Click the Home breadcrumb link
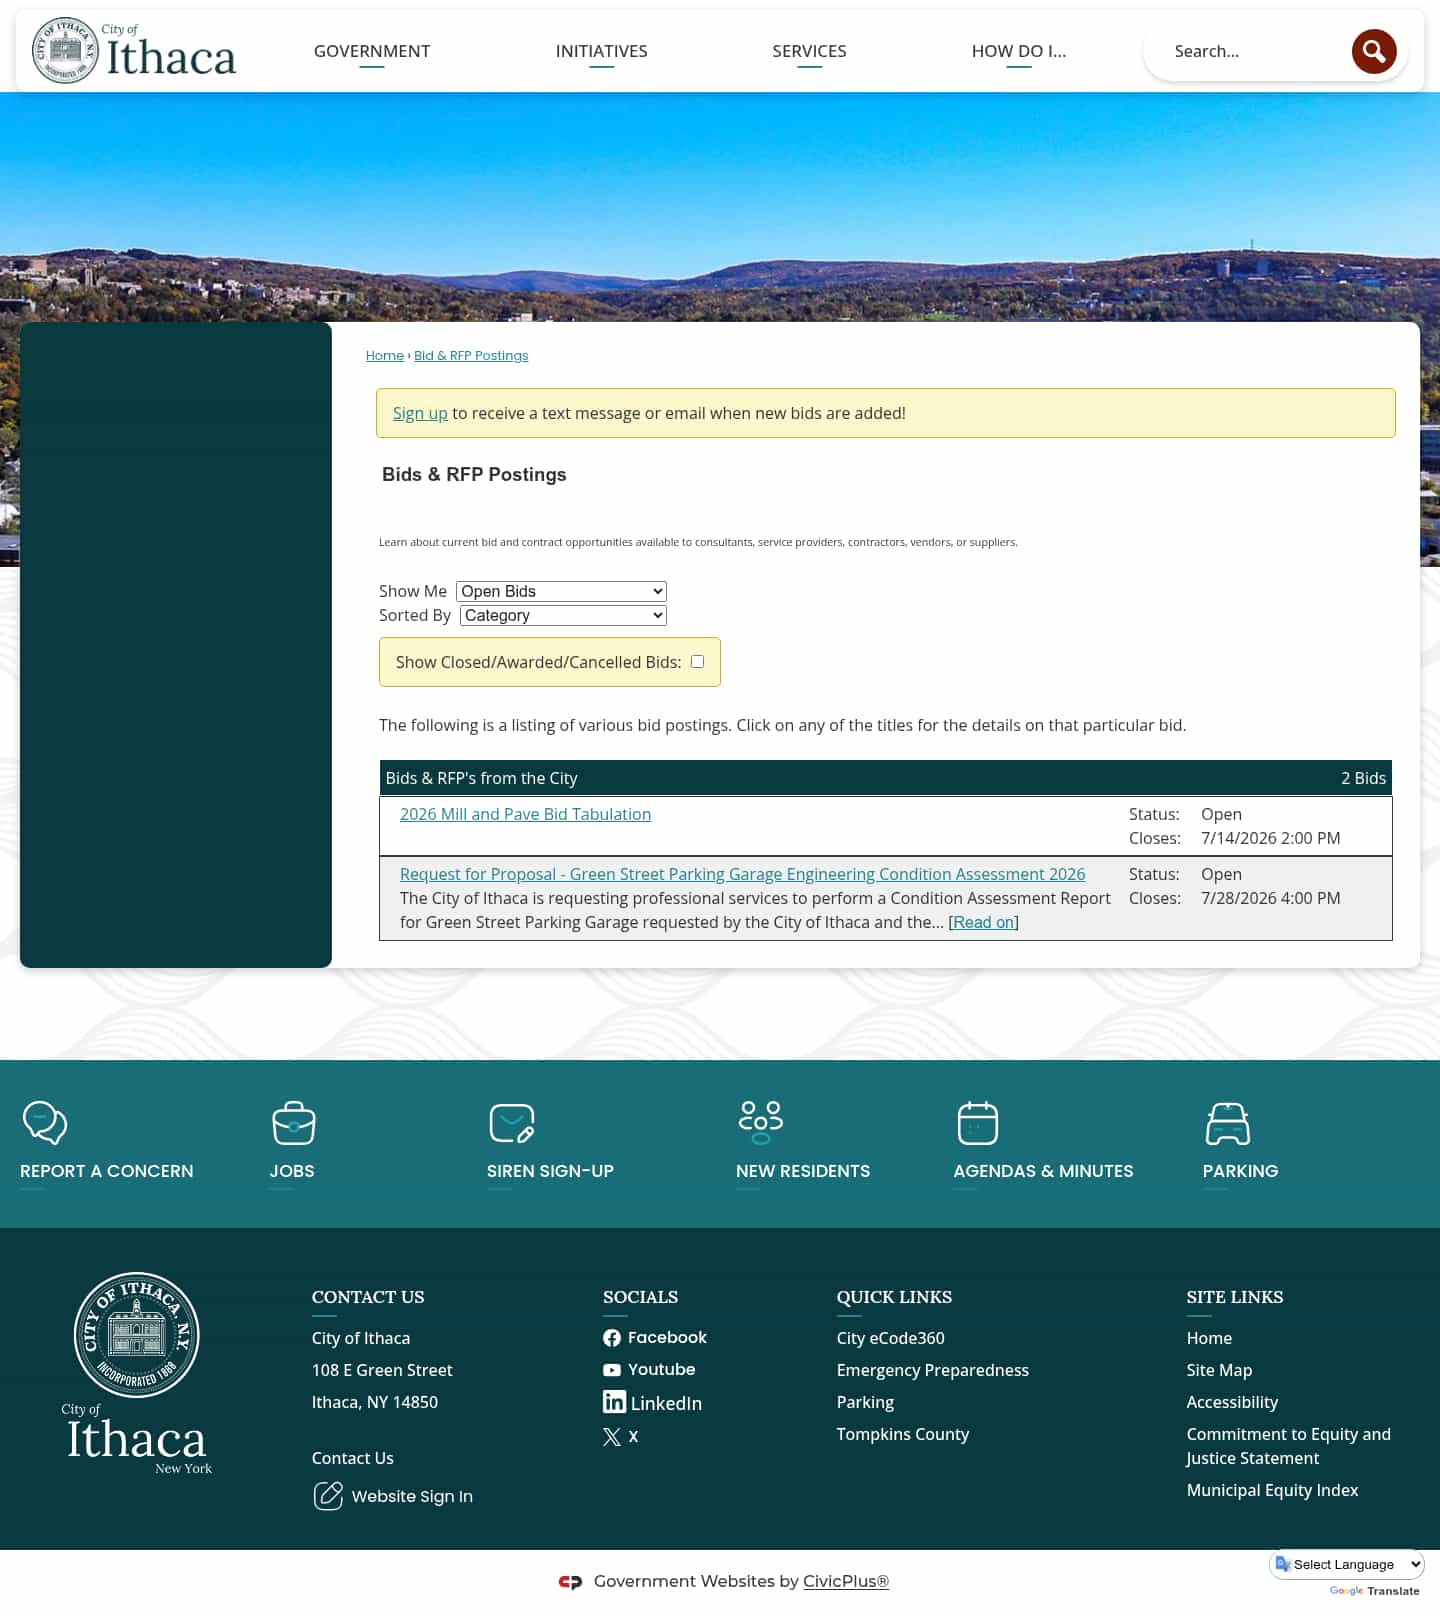Screen dimensions: 1440x1616 point(385,356)
